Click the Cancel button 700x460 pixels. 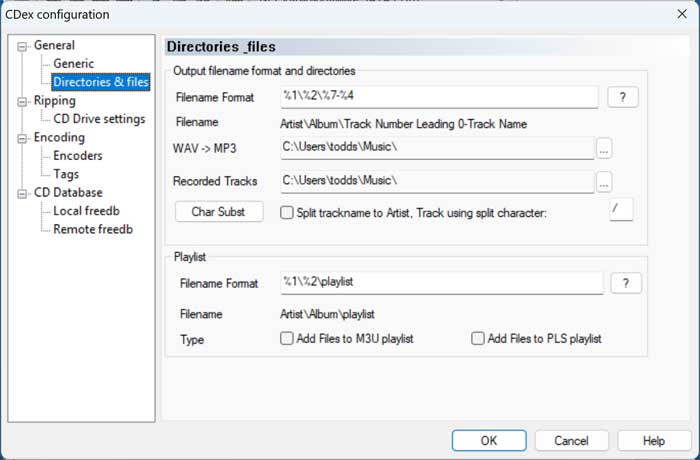pyautogui.click(x=571, y=441)
